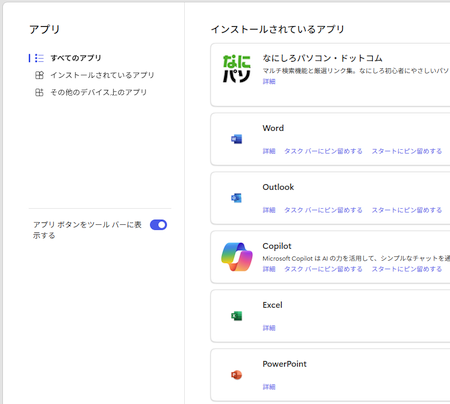Image resolution: width=450 pixels, height=404 pixels.
Task: Pin Copilot to Start link
Action: click(x=407, y=269)
